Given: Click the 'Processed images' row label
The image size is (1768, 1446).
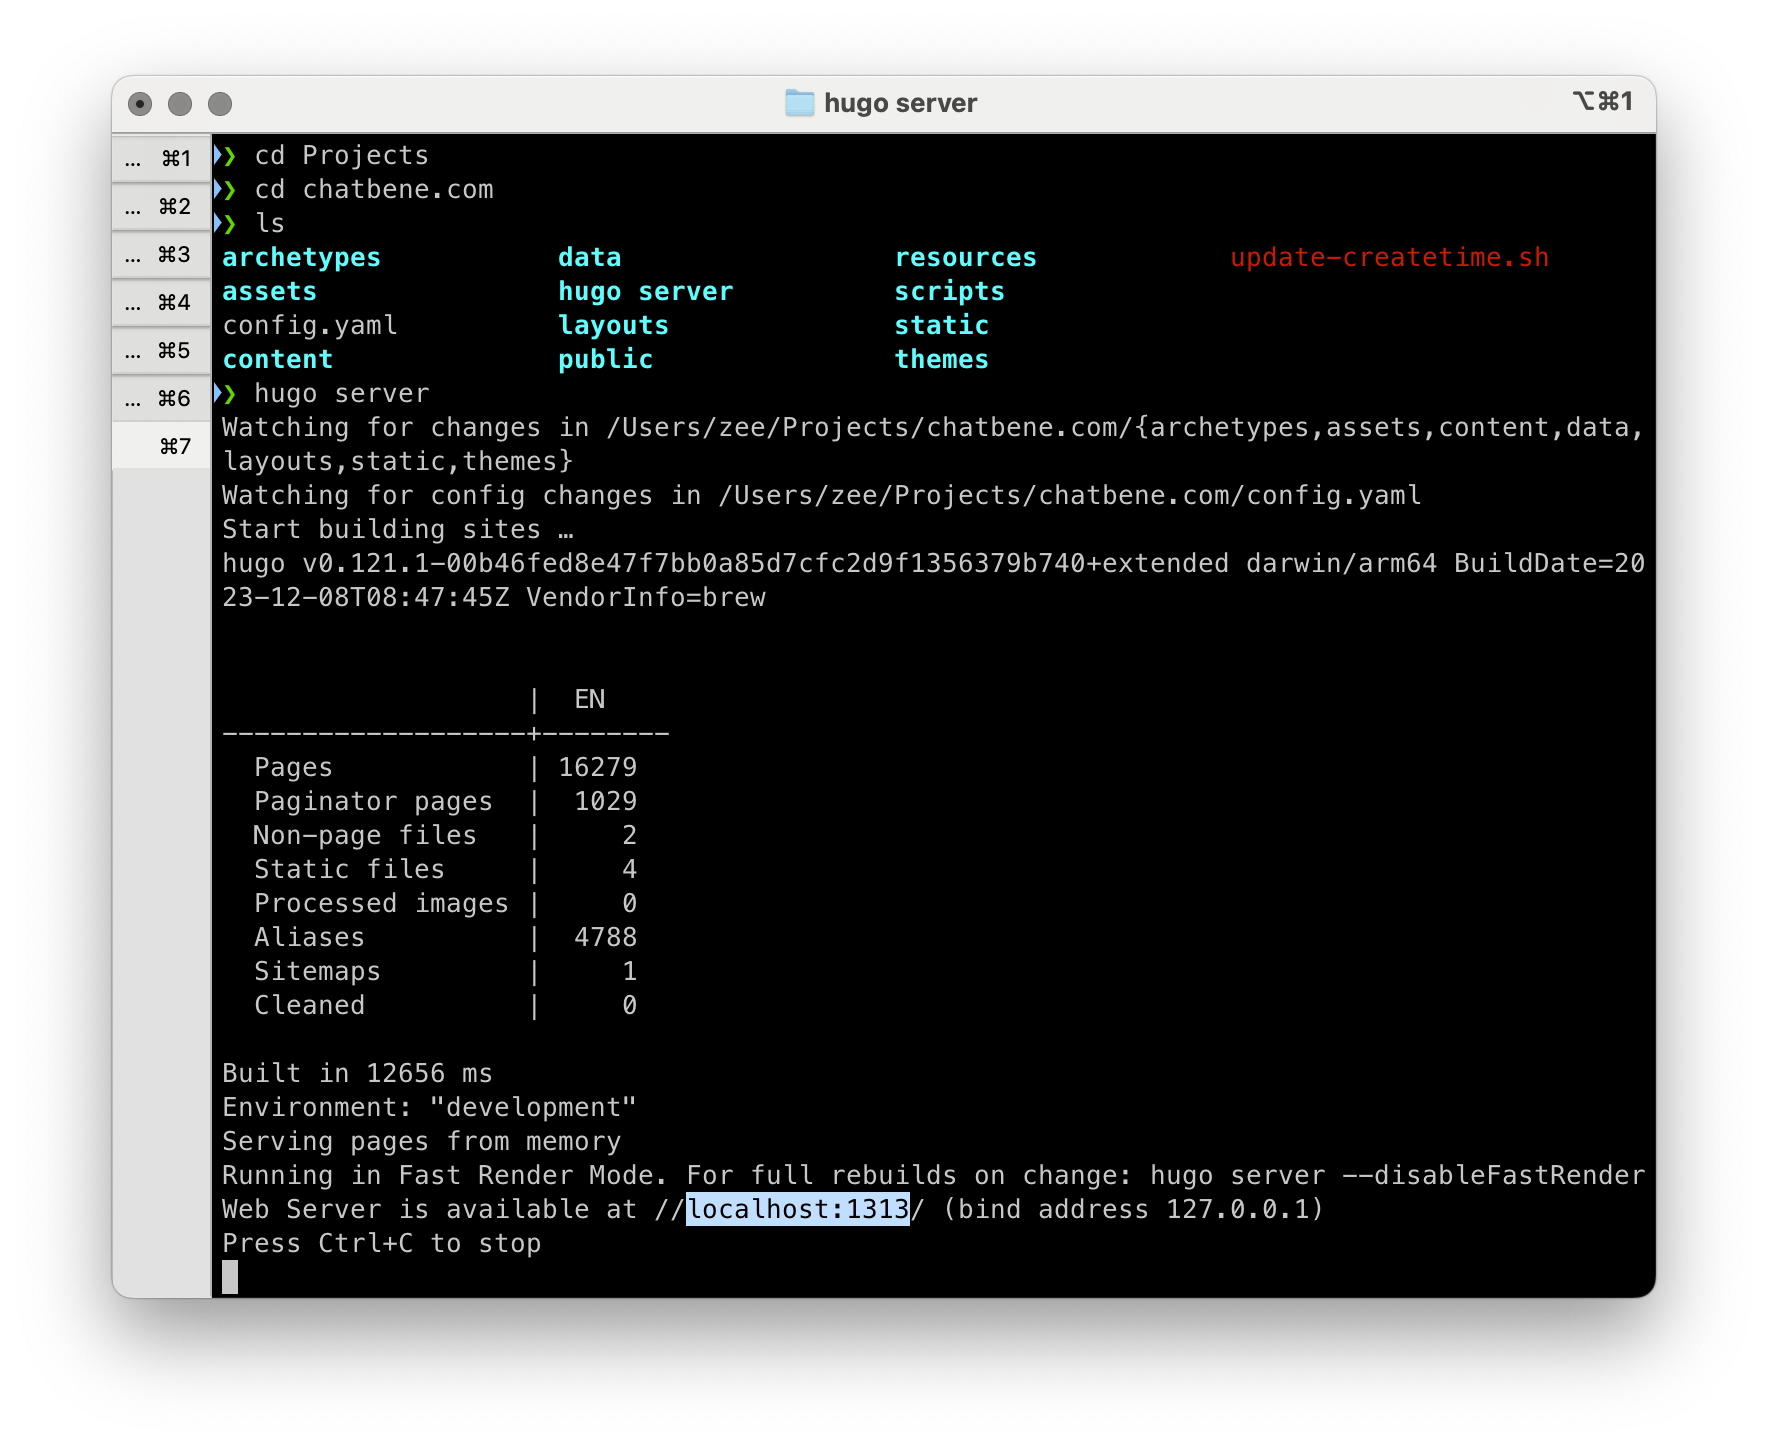Looking at the screenshot, I should pyautogui.click(x=381, y=904).
